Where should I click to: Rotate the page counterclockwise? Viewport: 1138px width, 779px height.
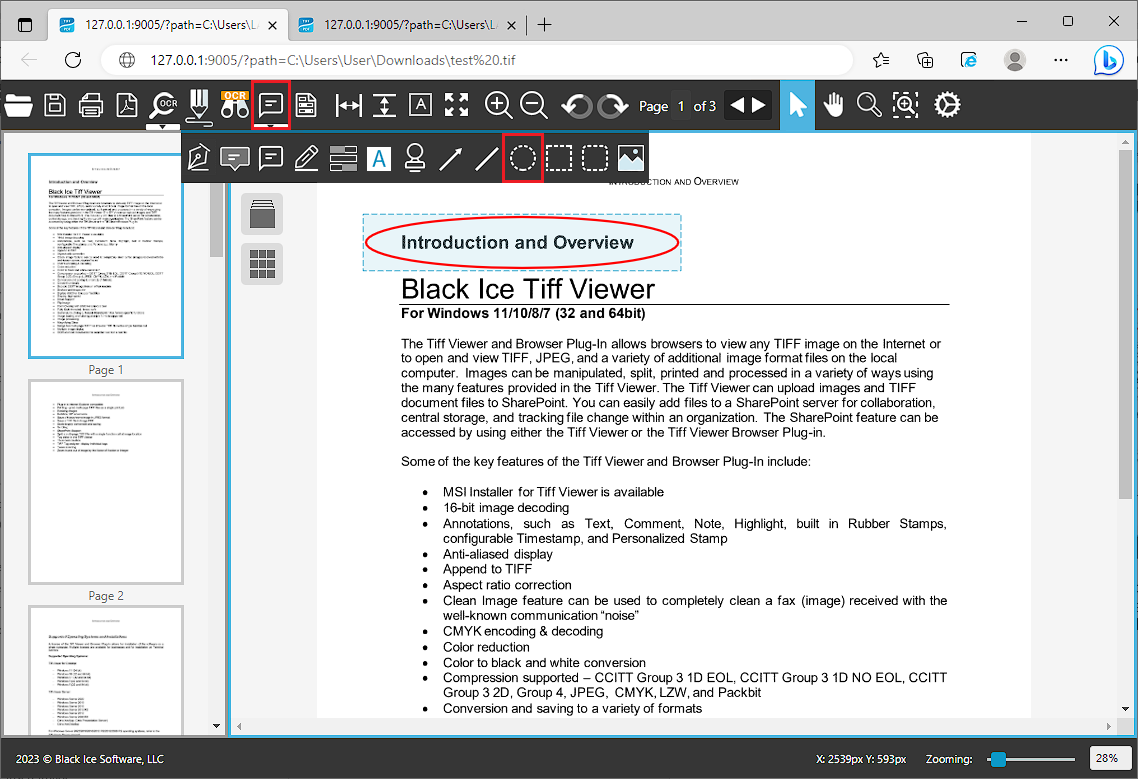coord(577,106)
